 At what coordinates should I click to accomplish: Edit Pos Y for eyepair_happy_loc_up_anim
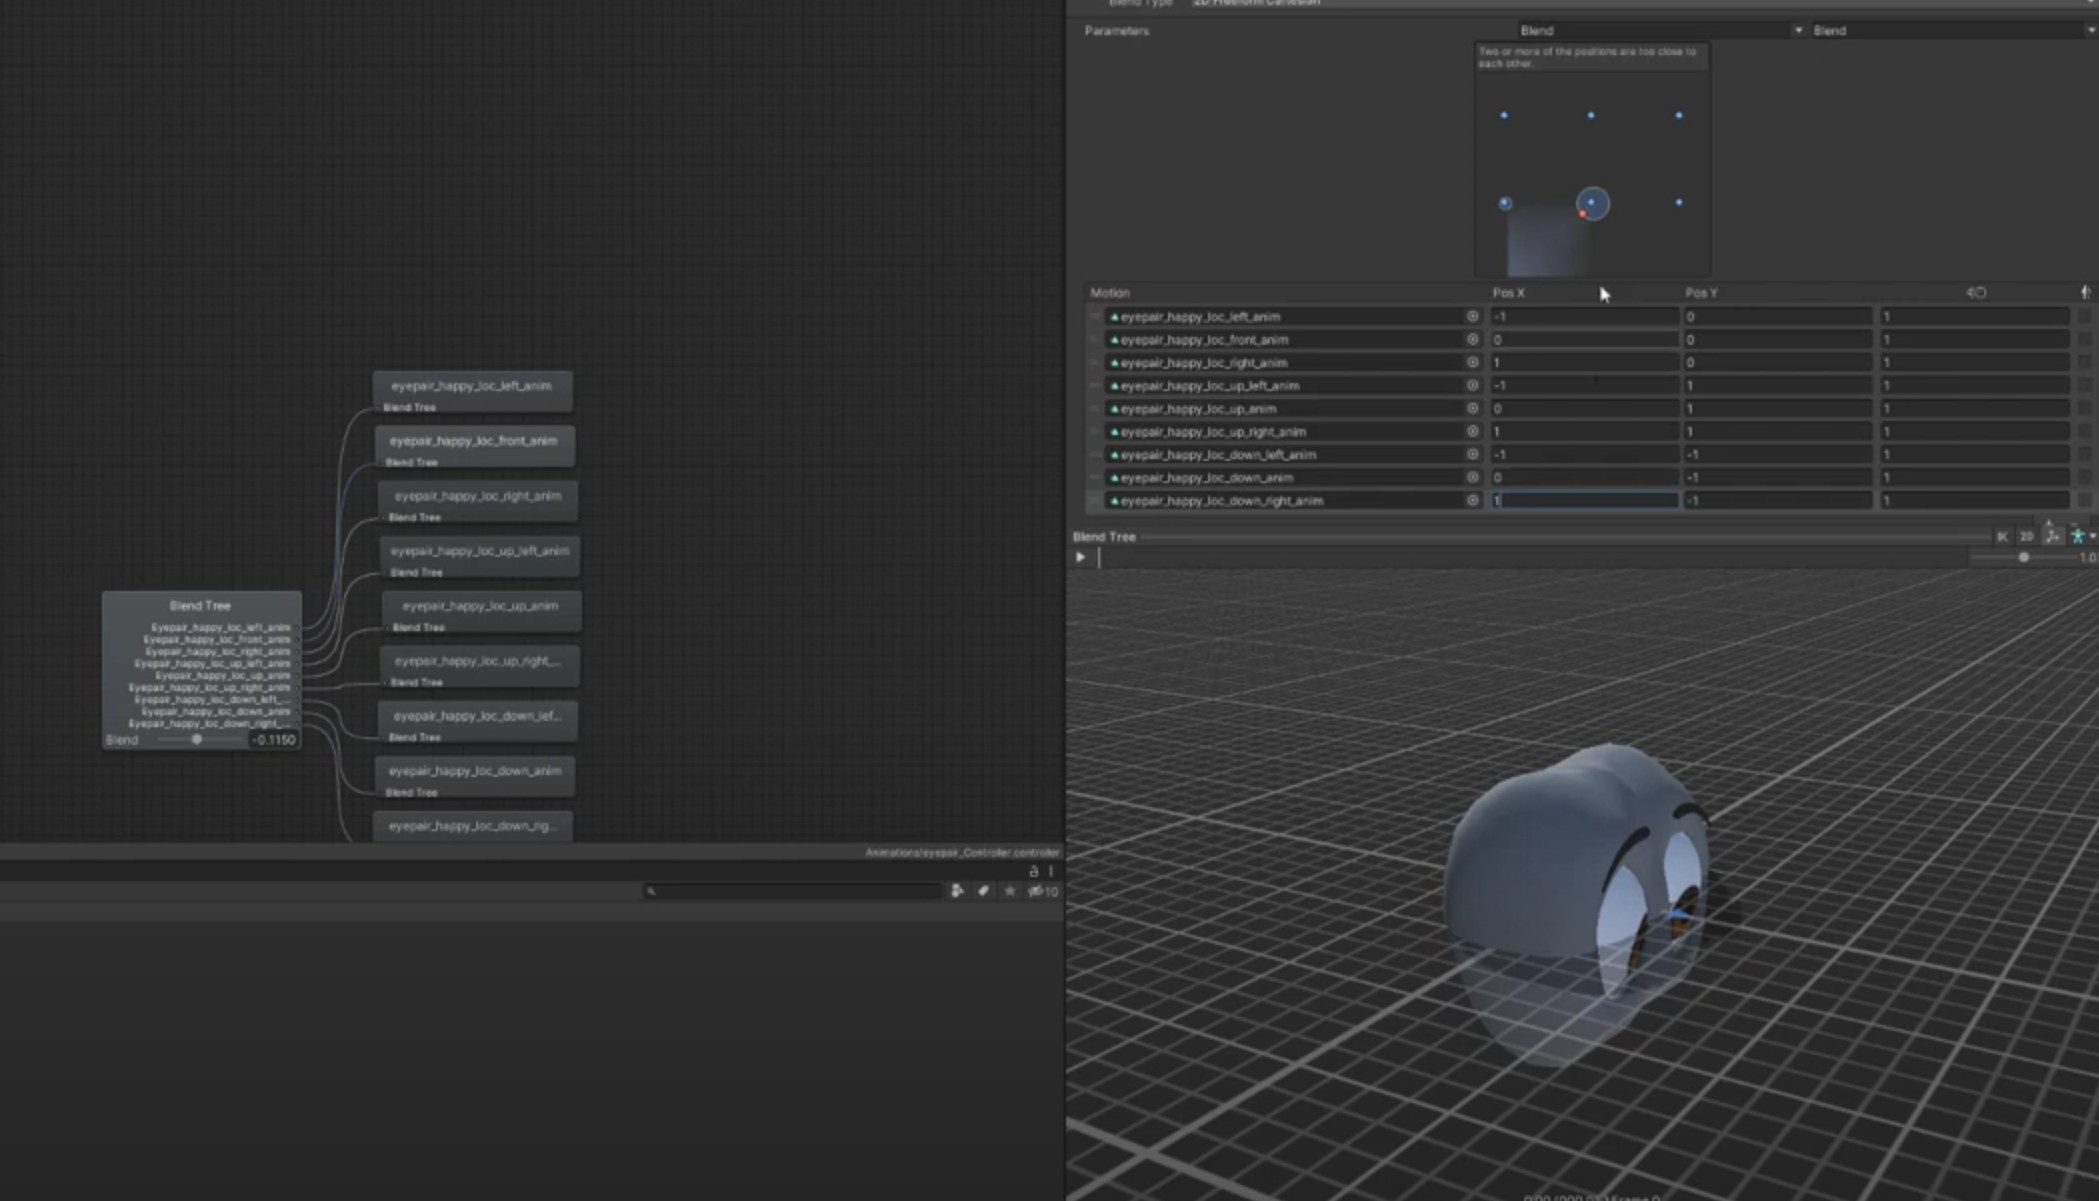tap(1777, 408)
